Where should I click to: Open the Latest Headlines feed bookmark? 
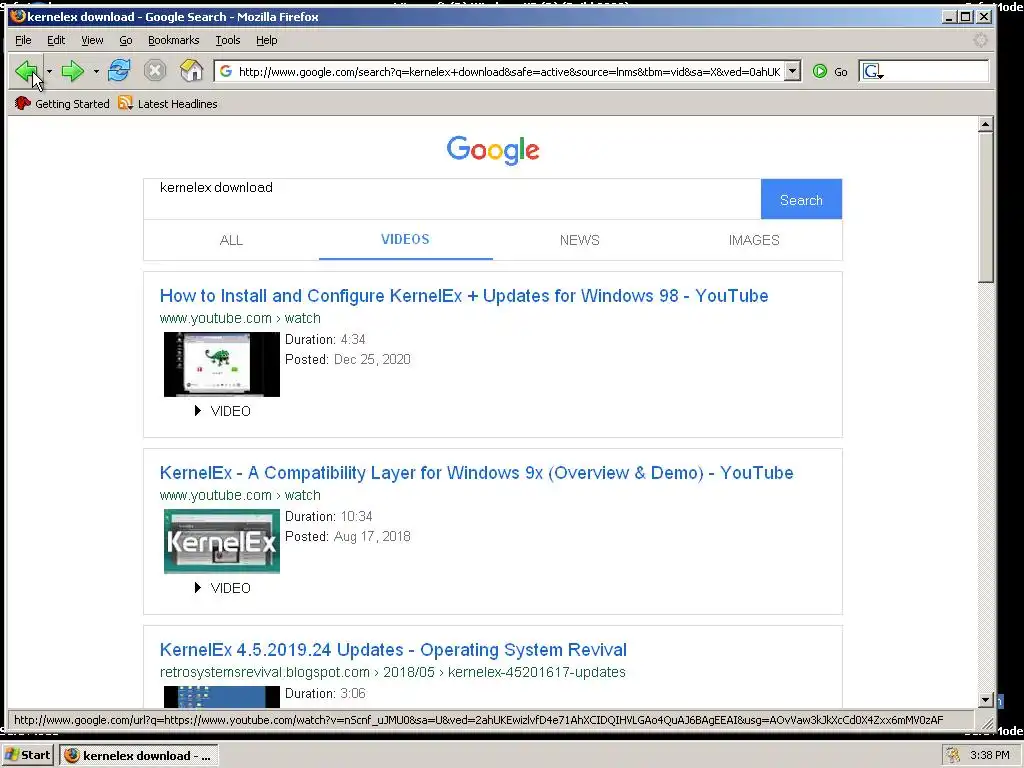click(x=168, y=104)
